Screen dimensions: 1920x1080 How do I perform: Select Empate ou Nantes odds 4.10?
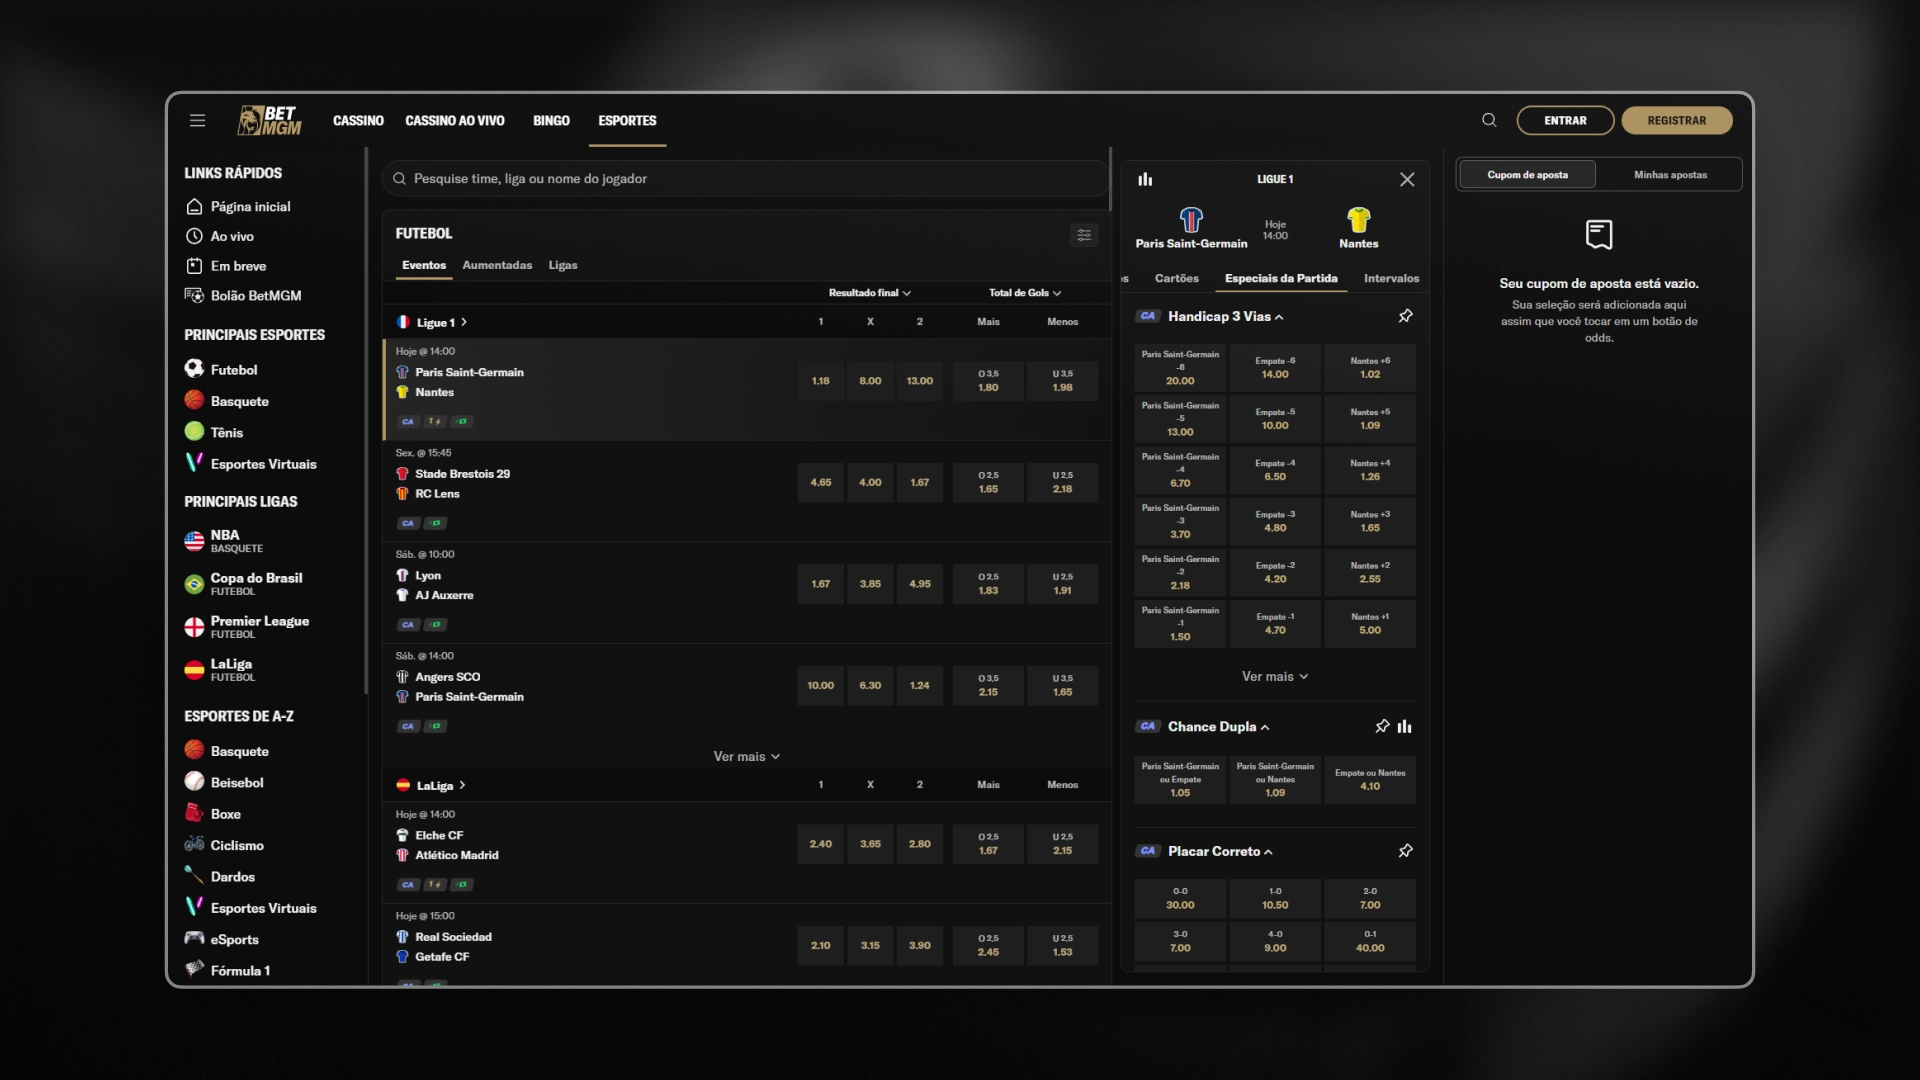[1370, 780]
